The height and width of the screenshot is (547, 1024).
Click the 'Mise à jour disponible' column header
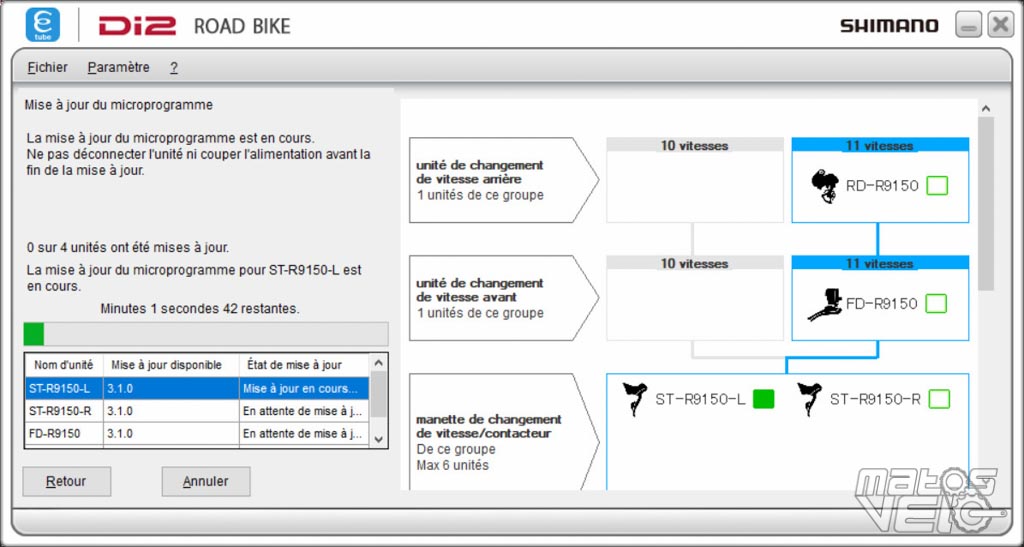tap(171, 366)
